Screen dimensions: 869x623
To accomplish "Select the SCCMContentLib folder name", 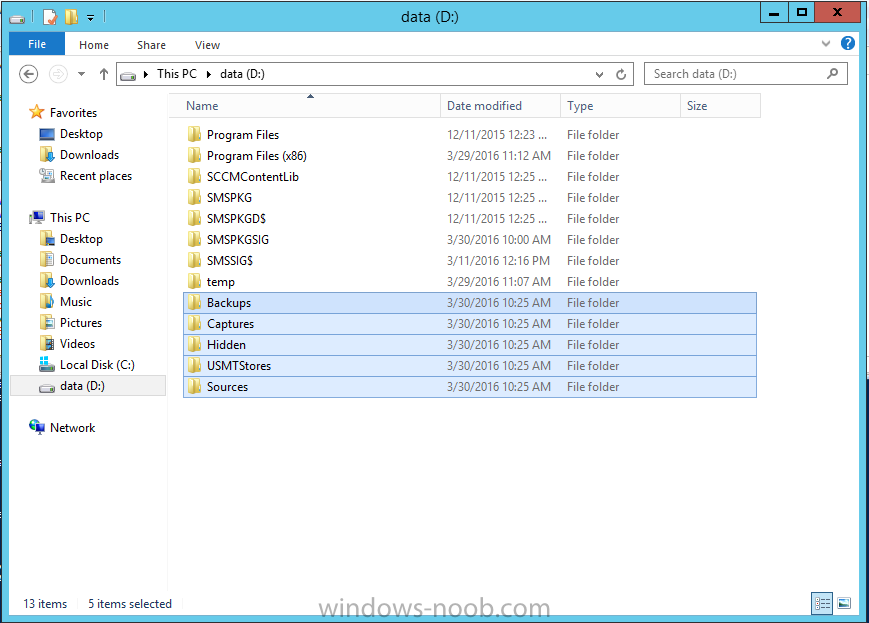I will 253,177.
